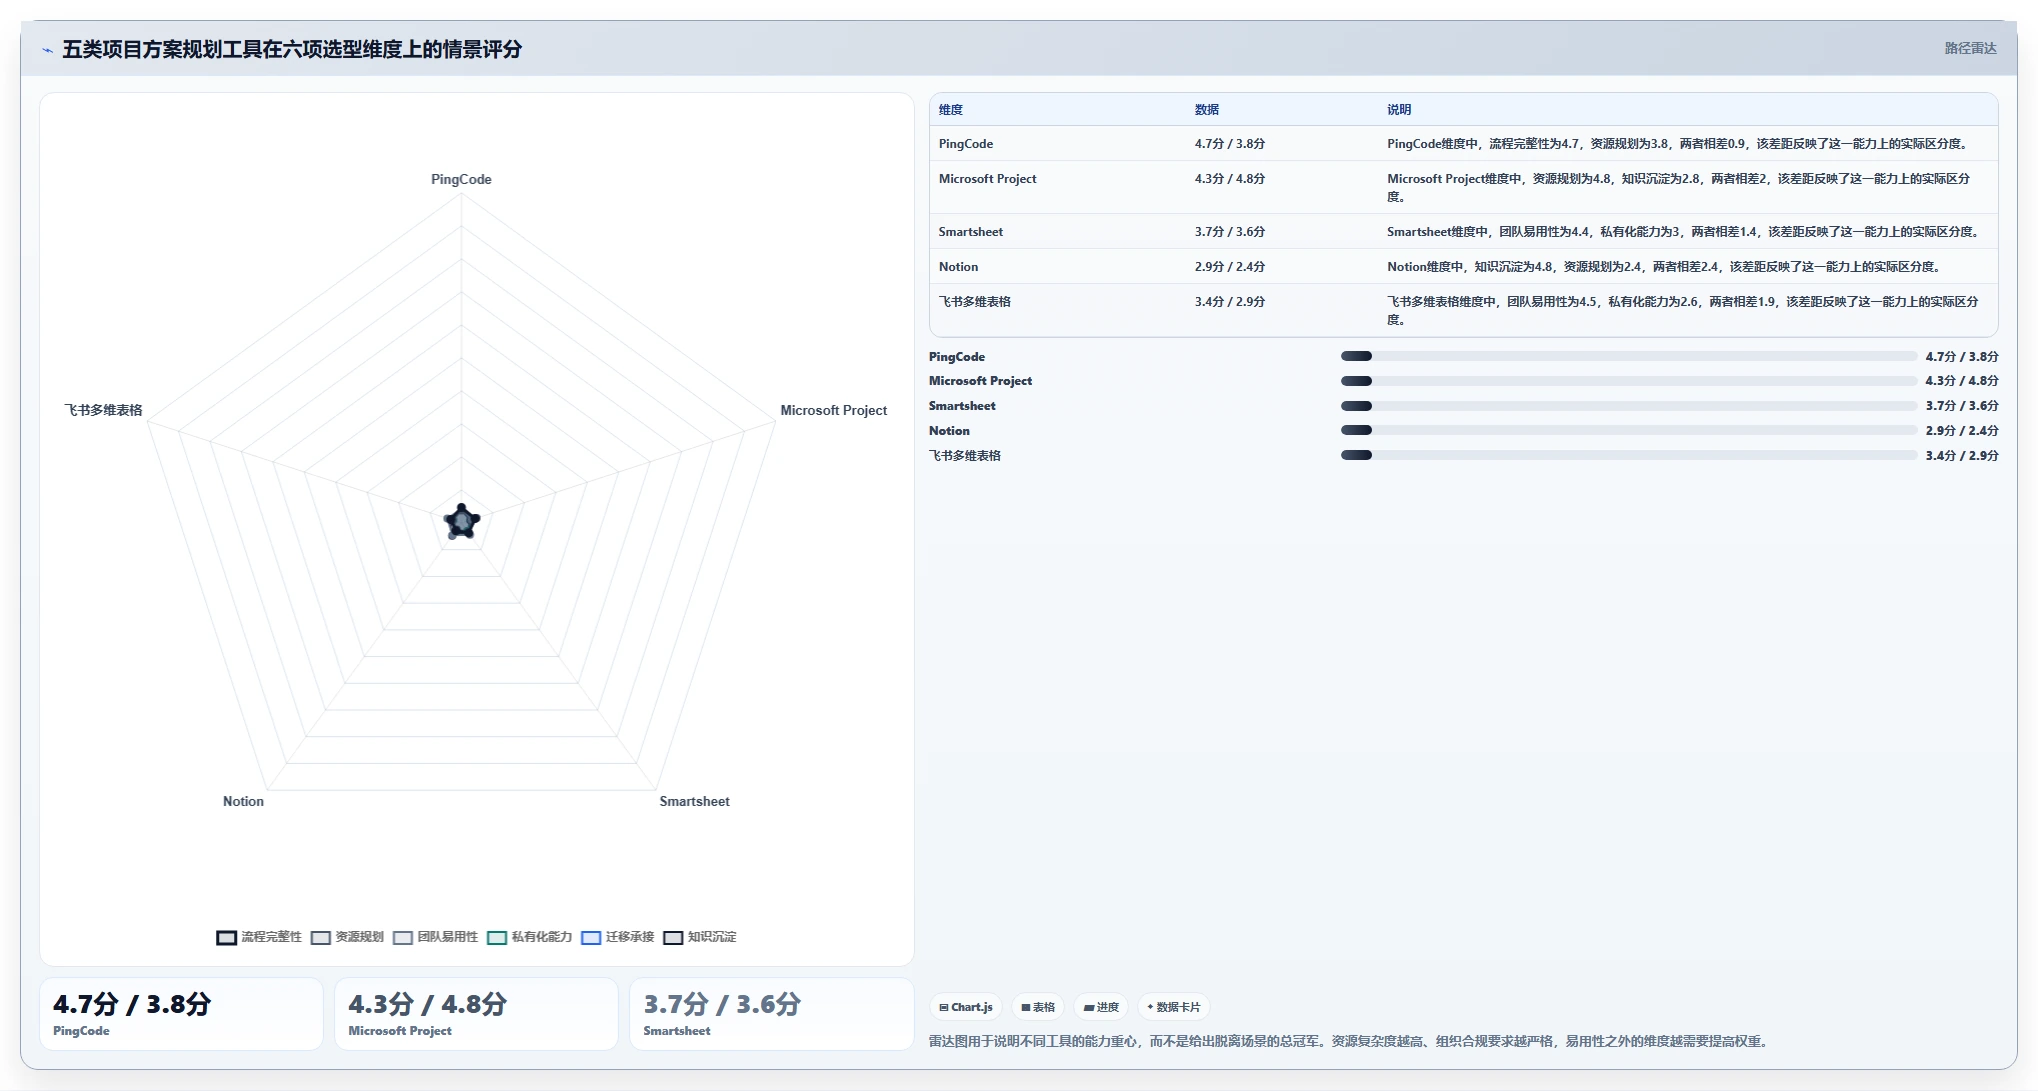Select the 表格 tag chip
Image resolution: width=2038 pixels, height=1091 pixels.
click(1038, 1007)
